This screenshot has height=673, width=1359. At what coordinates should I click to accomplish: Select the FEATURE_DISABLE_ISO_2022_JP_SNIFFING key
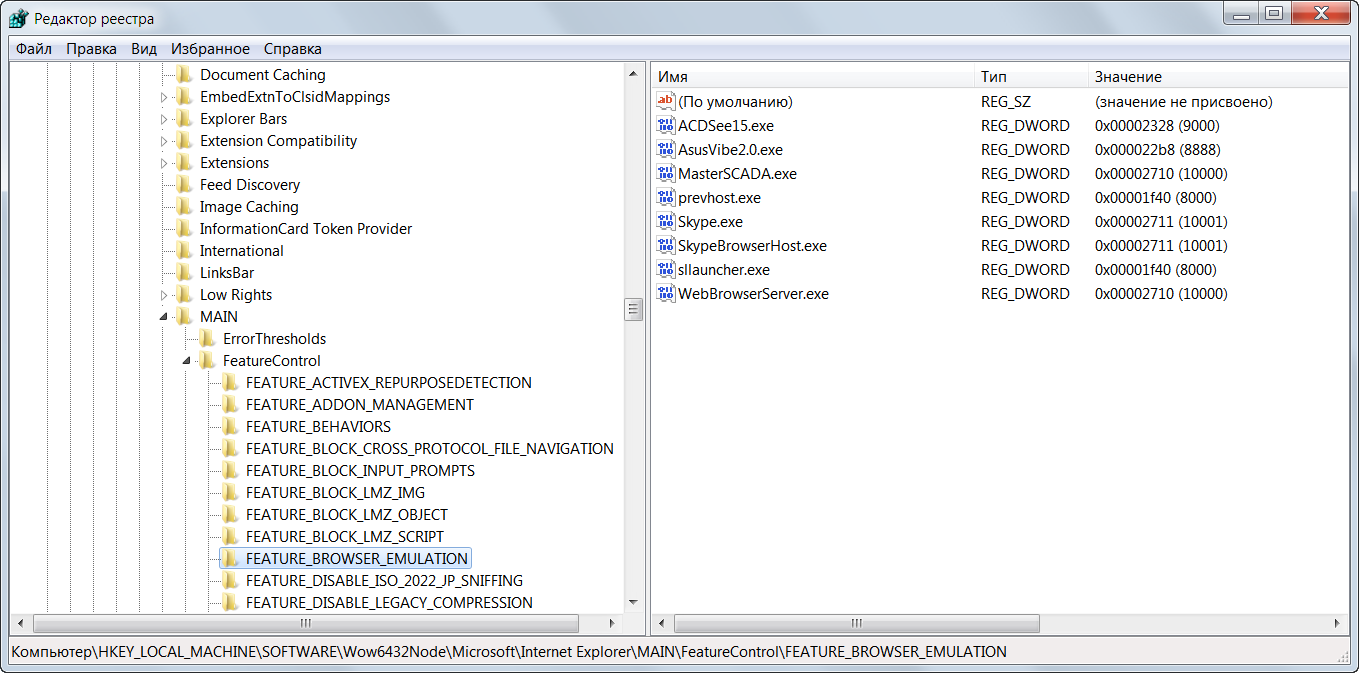[384, 580]
